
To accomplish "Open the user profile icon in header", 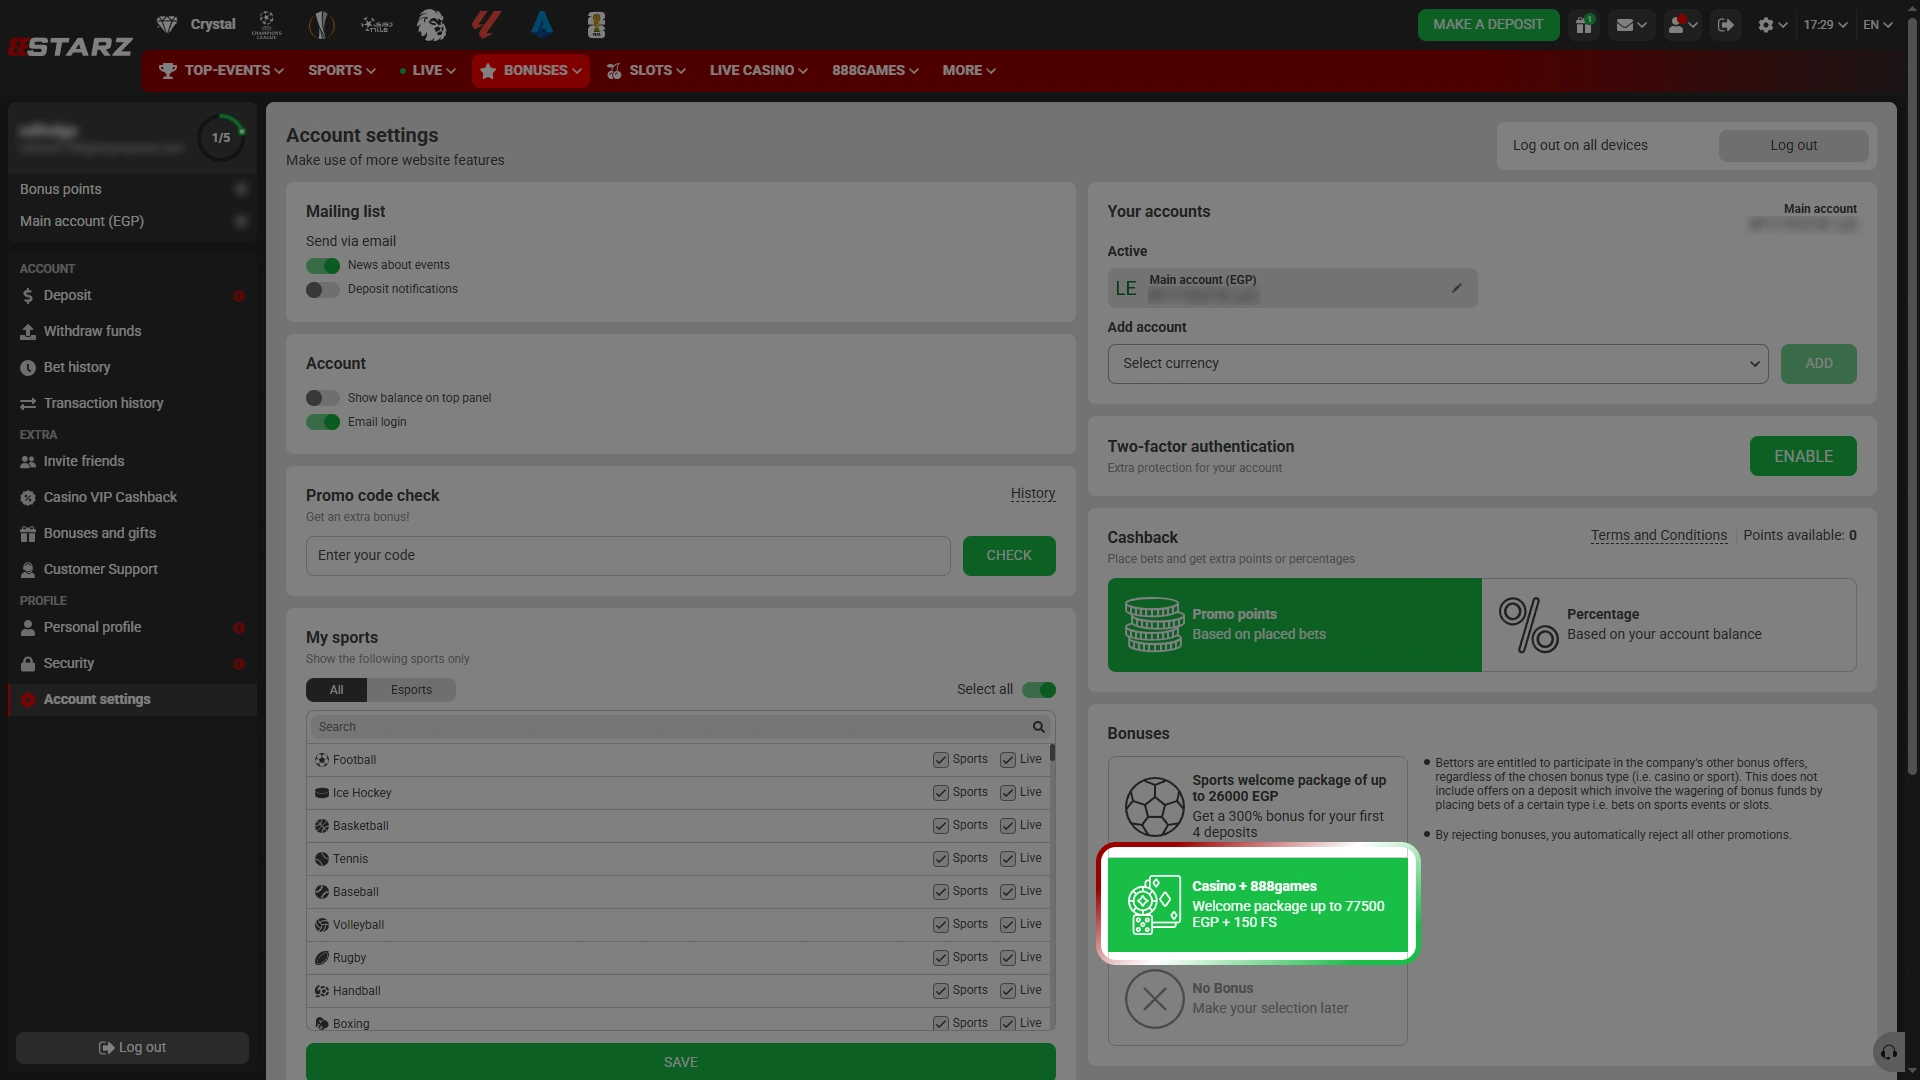I will (x=1682, y=25).
